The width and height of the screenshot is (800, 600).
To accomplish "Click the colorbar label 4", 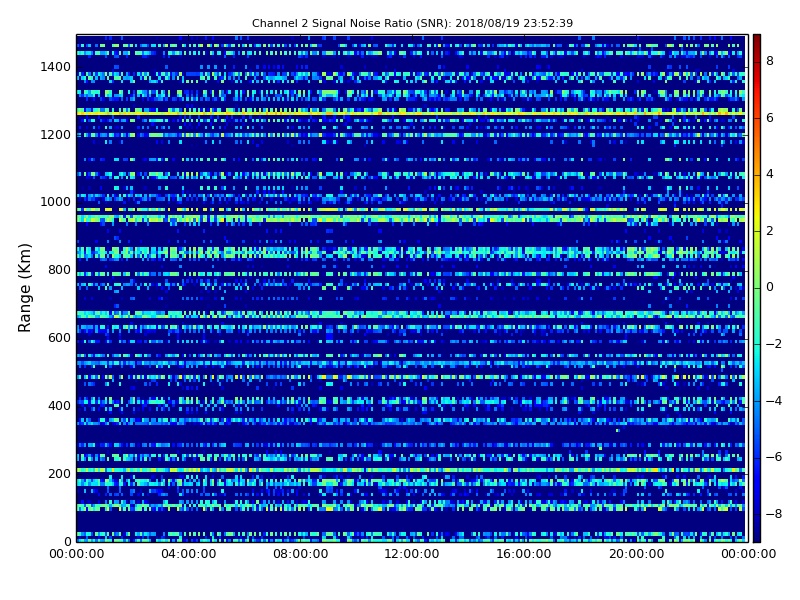I will pos(770,174).
